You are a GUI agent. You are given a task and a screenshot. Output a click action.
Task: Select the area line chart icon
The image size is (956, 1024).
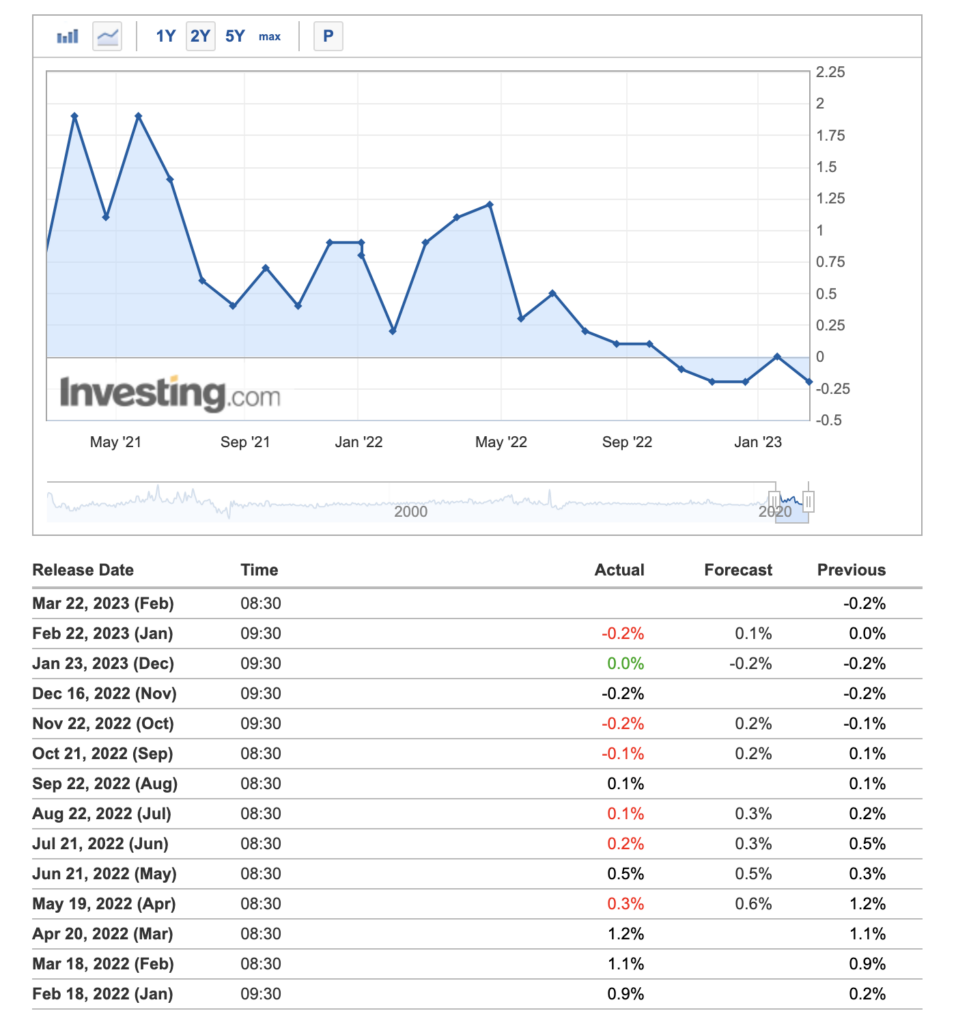click(x=107, y=37)
